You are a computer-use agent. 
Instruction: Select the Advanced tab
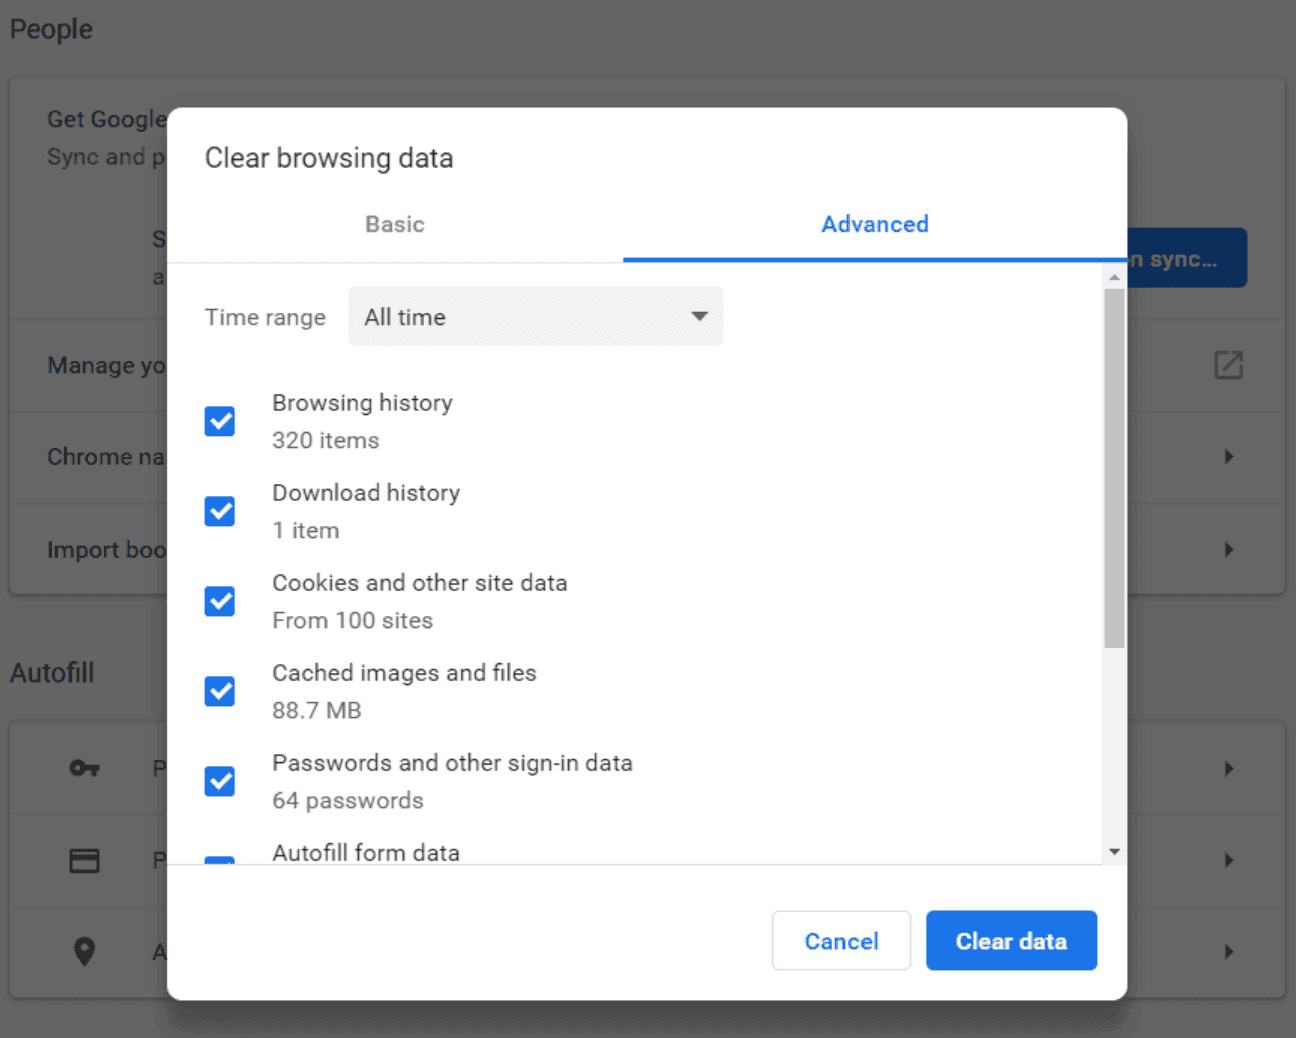(874, 224)
